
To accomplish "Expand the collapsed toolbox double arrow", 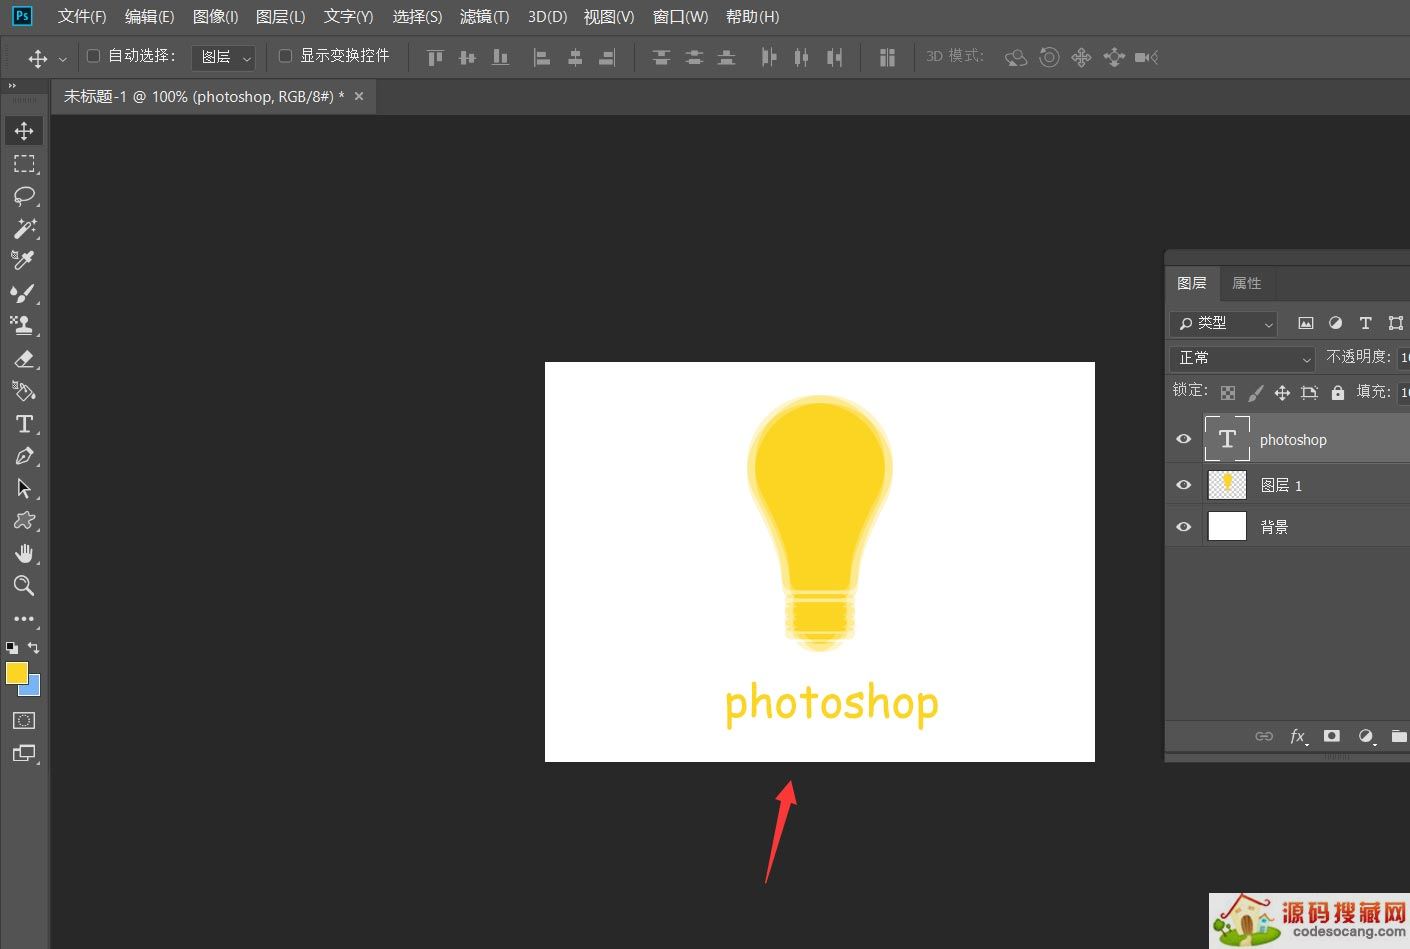I will [x=12, y=86].
